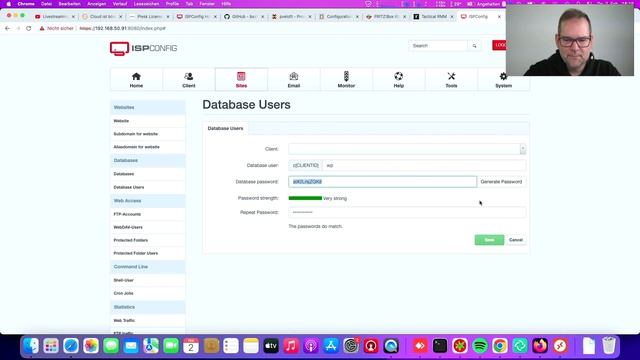Viewport: 640px width, 360px height.
Task: Click the password strength bar
Action: (x=305, y=198)
